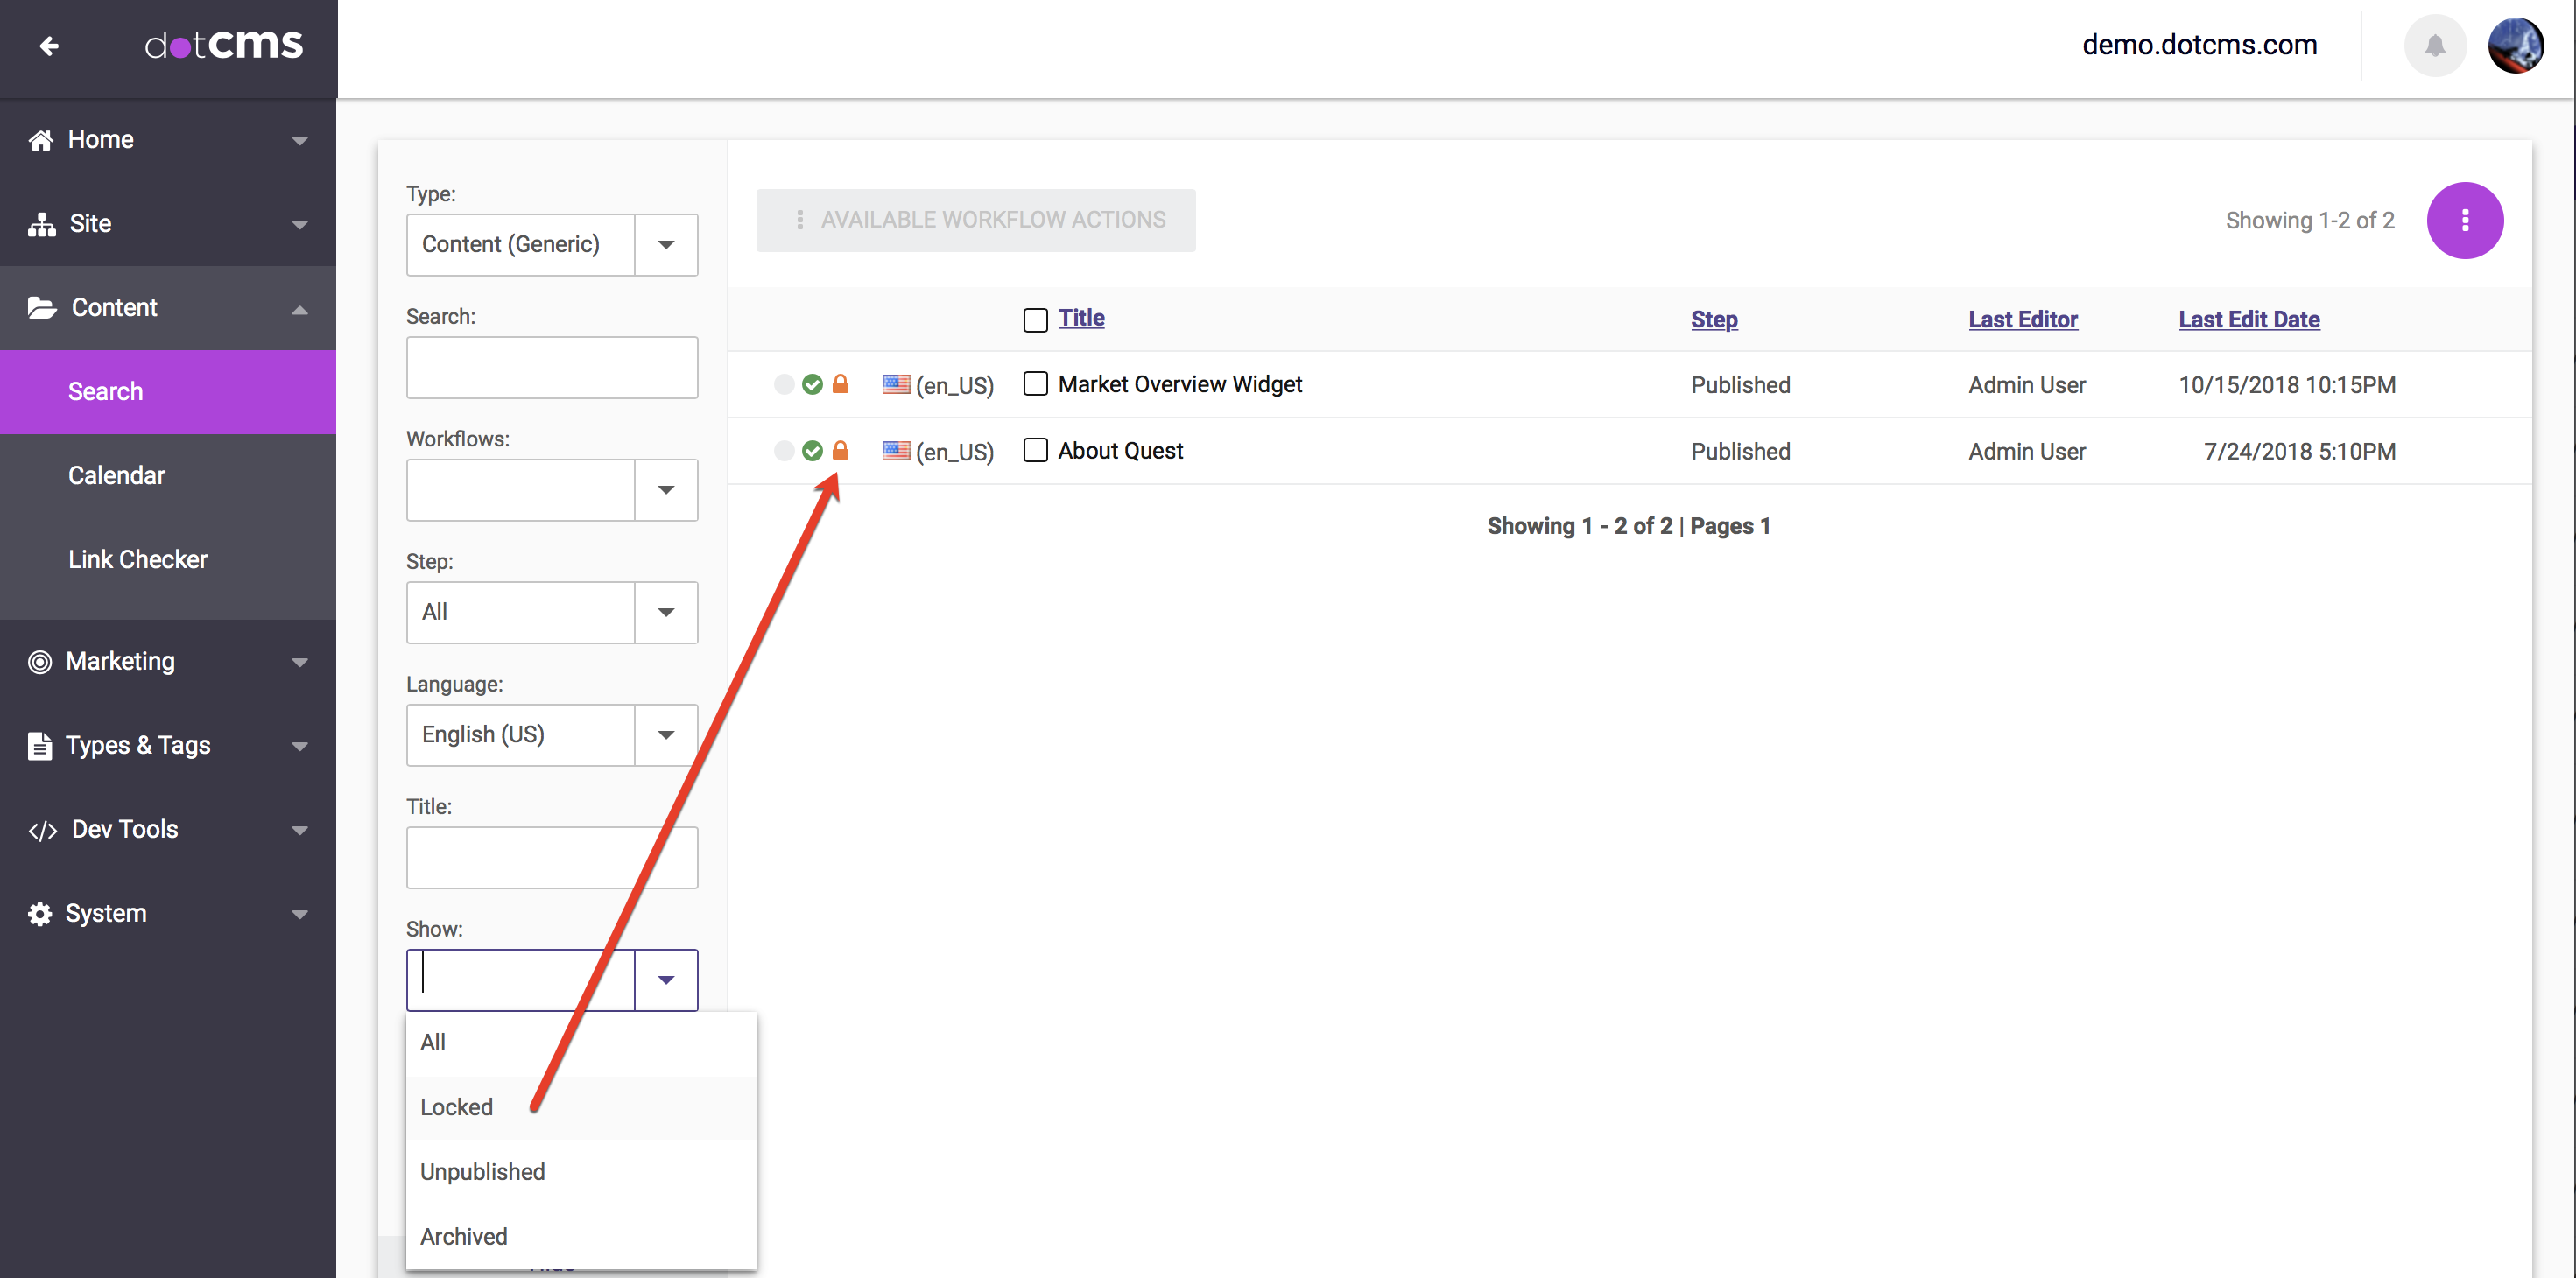Expand the Workflows dropdown

pos(665,490)
